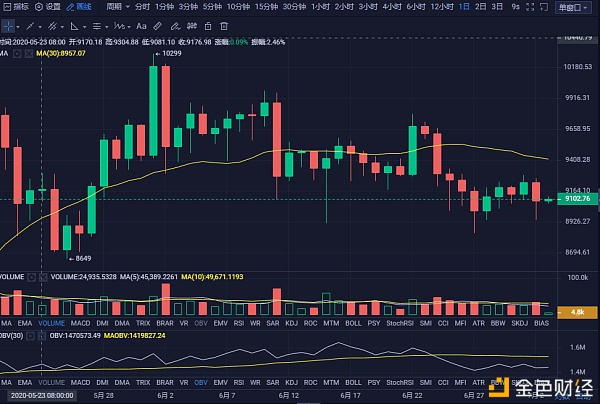Expand triangle shape tool options arrow
Image resolution: width=600 pixels, height=404 pixels.
(x=85, y=27)
